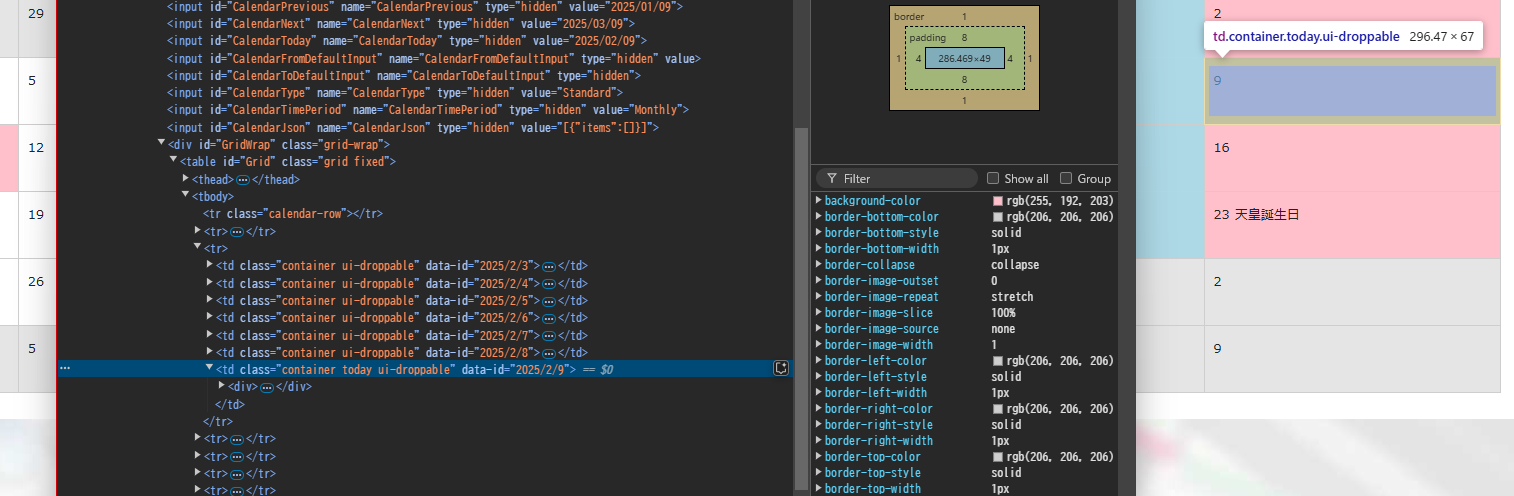Click calendar cell dated 16
Viewport: 1514px width, 496px height.
coord(1353,158)
